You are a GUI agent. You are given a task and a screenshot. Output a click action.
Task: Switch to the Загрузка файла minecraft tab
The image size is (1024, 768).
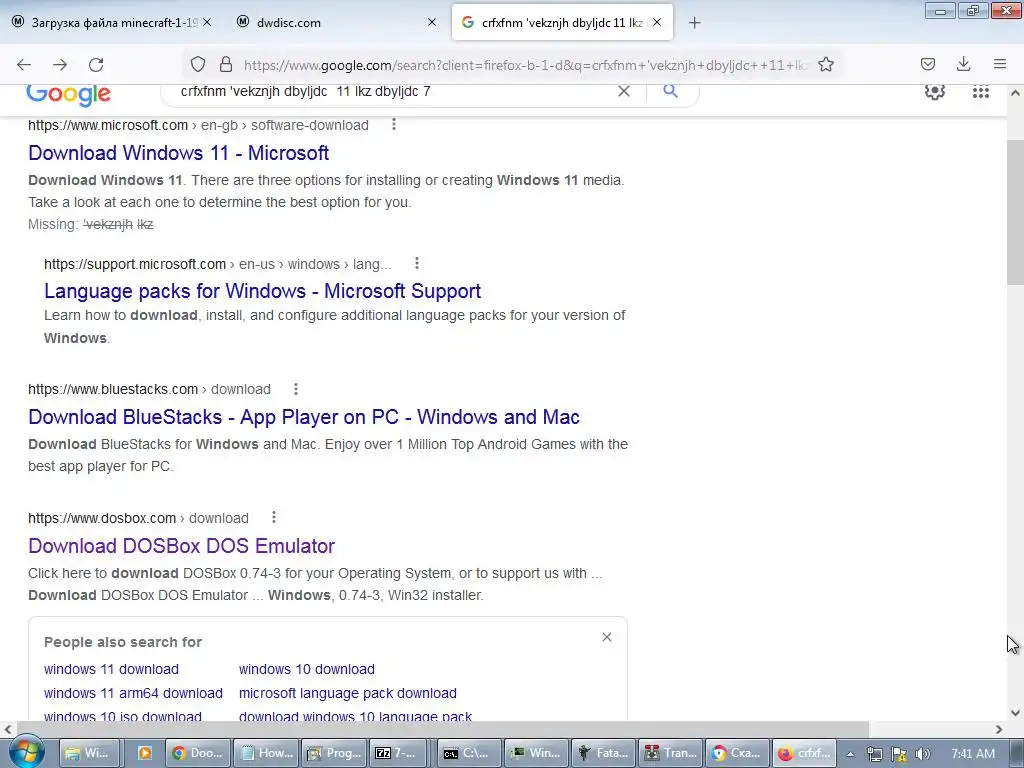click(x=111, y=22)
